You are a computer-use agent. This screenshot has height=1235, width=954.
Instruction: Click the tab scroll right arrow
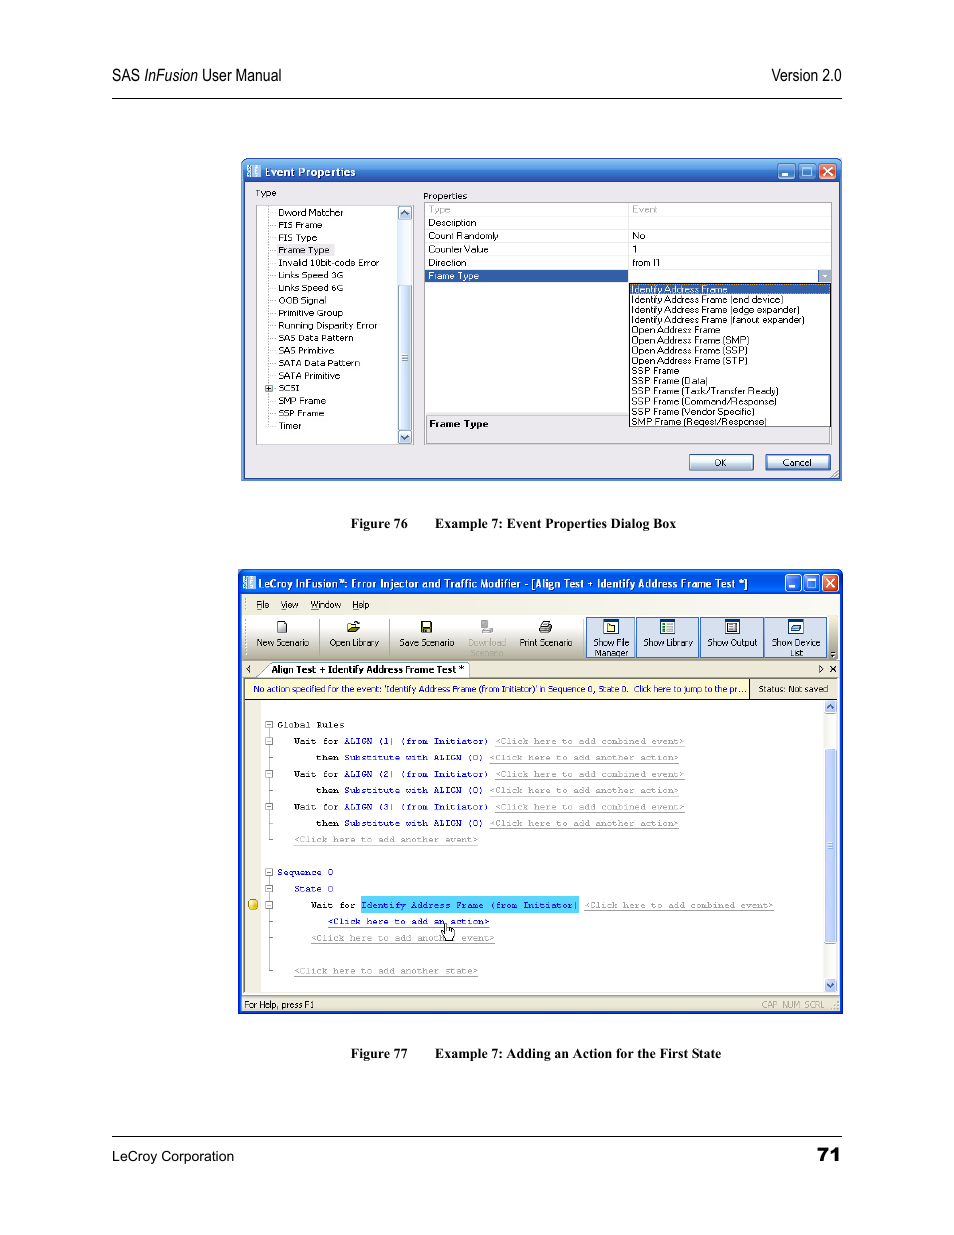tap(821, 669)
